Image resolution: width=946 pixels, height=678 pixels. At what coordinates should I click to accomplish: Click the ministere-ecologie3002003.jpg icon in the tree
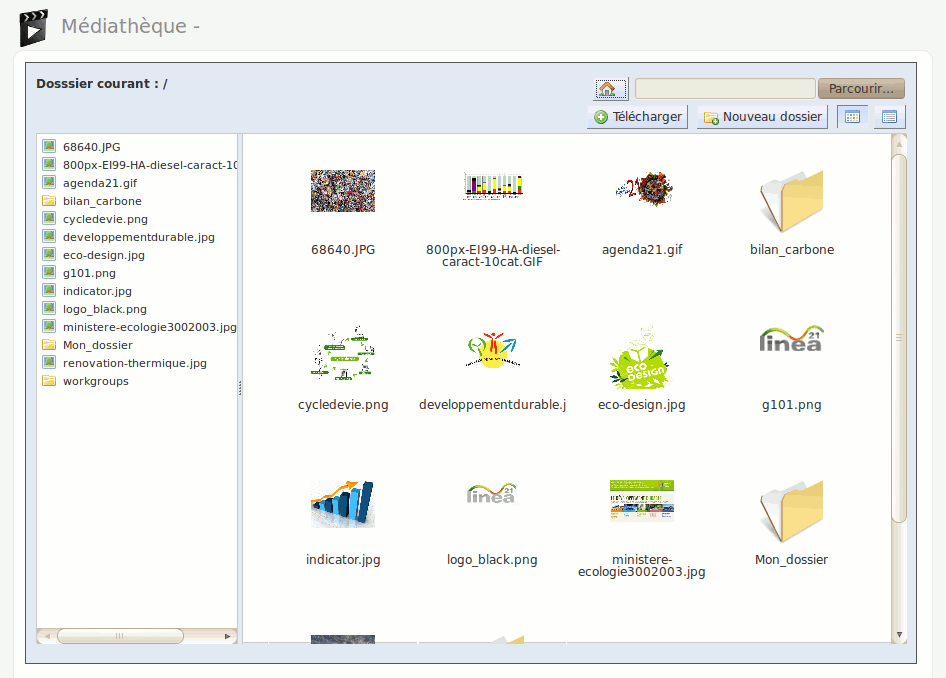(49, 326)
